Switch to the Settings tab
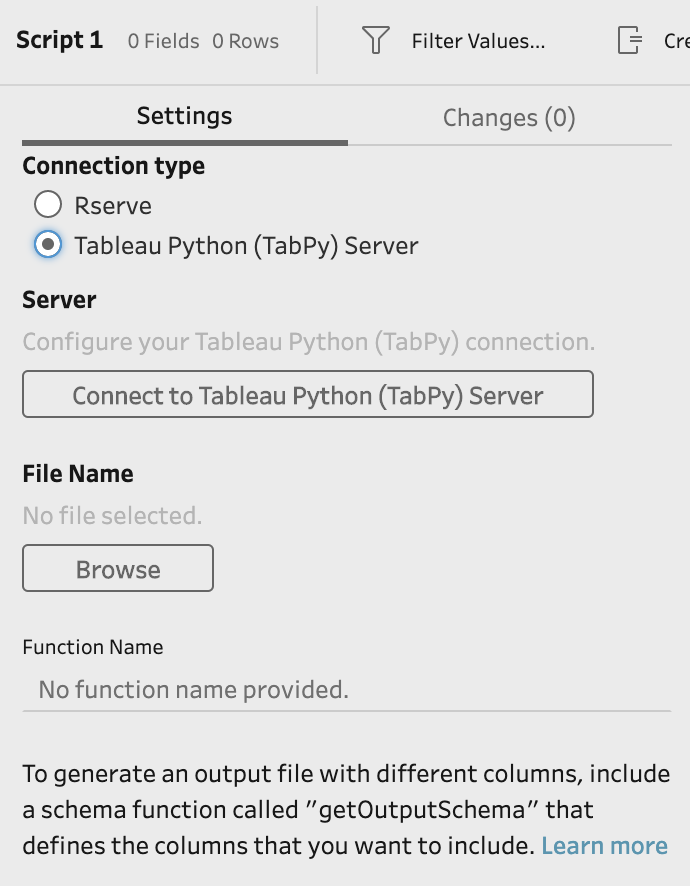This screenshot has height=886, width=690. click(183, 117)
